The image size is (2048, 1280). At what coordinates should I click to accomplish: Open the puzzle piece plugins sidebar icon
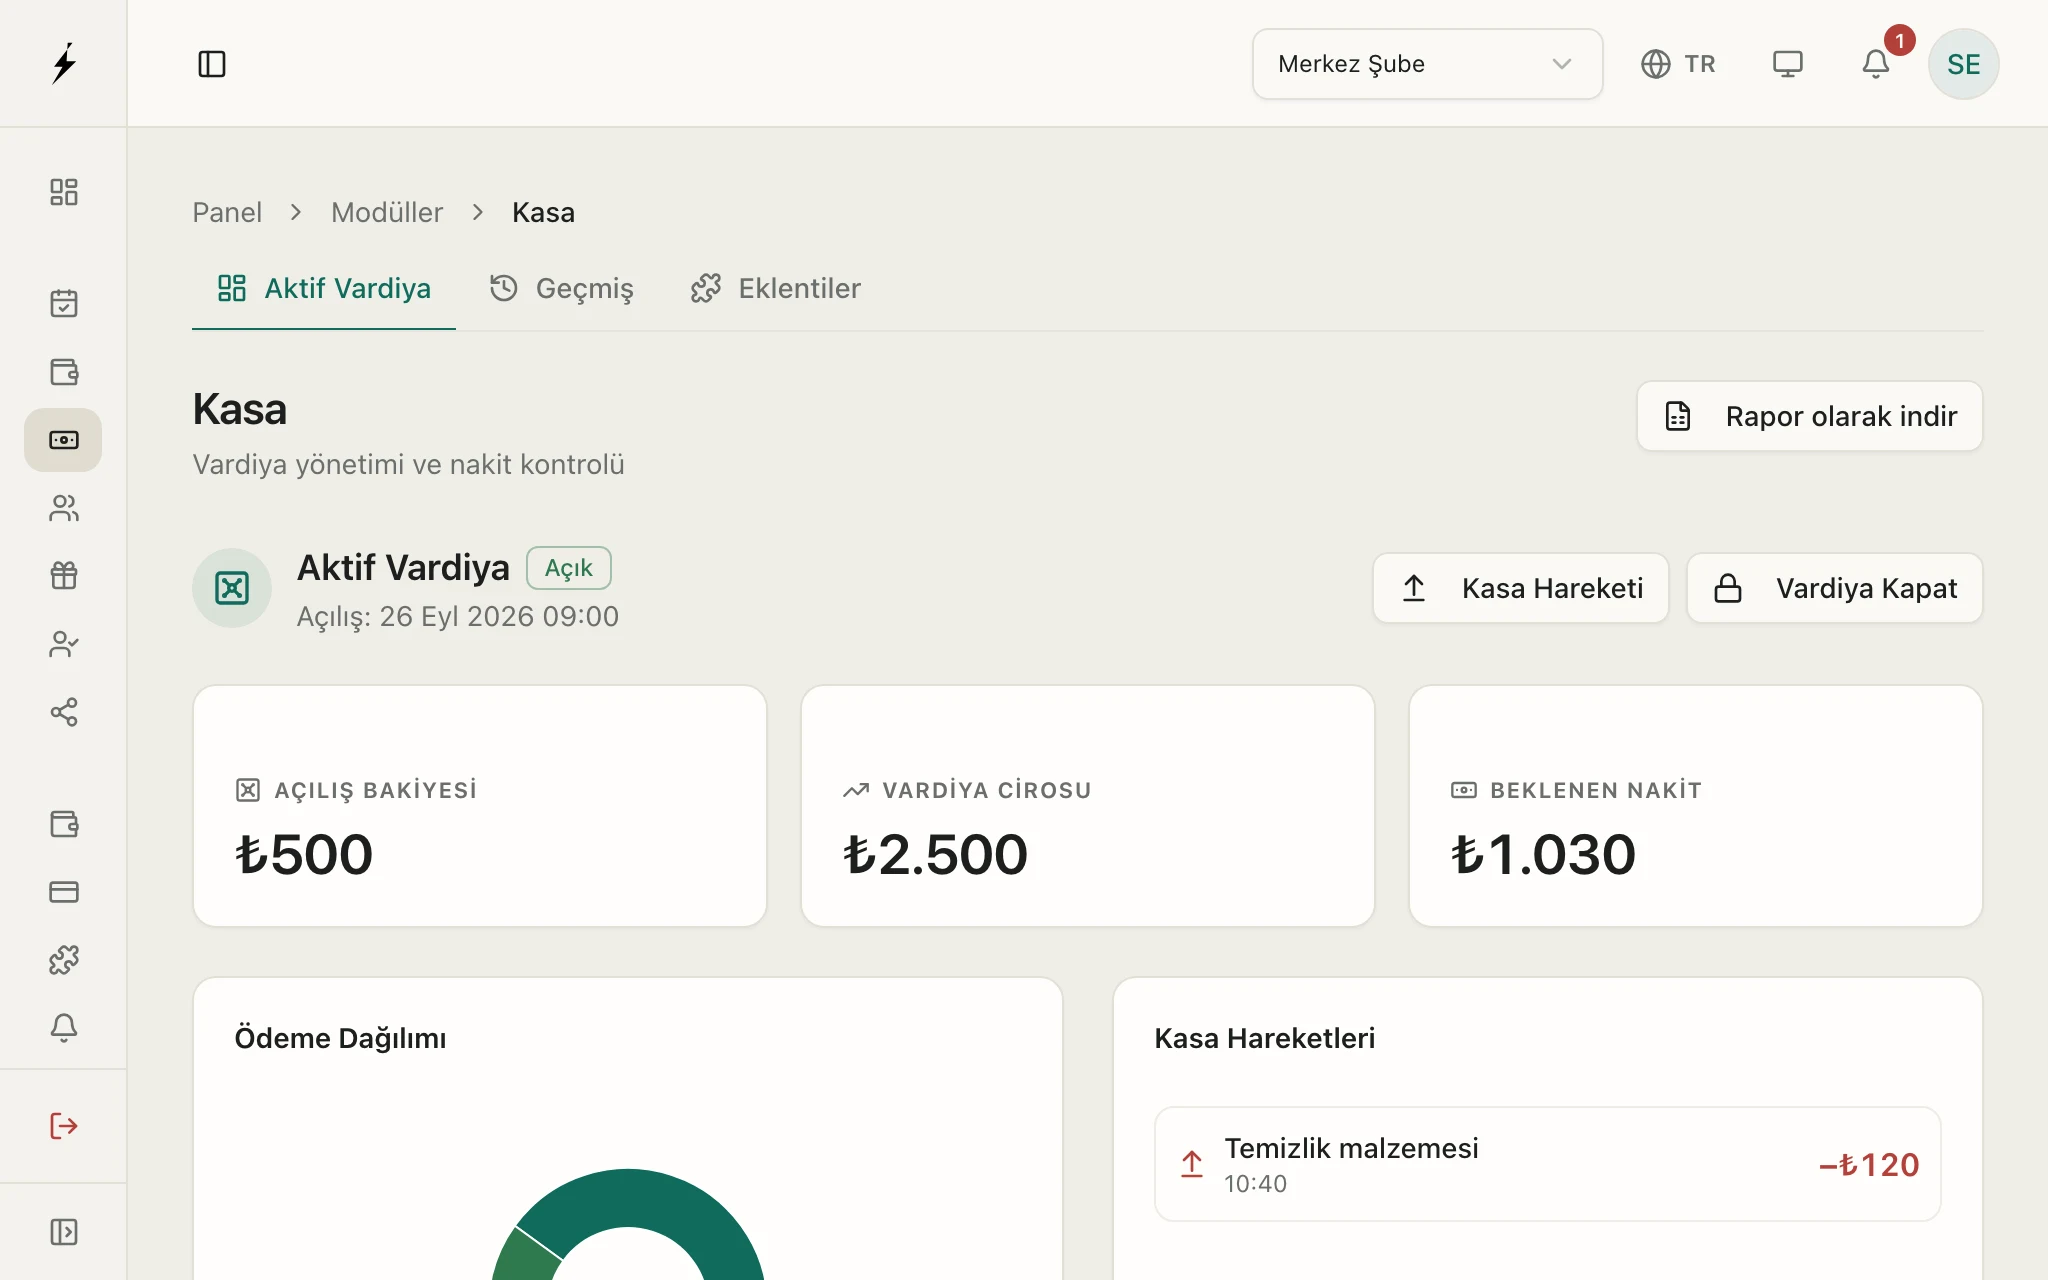64,960
